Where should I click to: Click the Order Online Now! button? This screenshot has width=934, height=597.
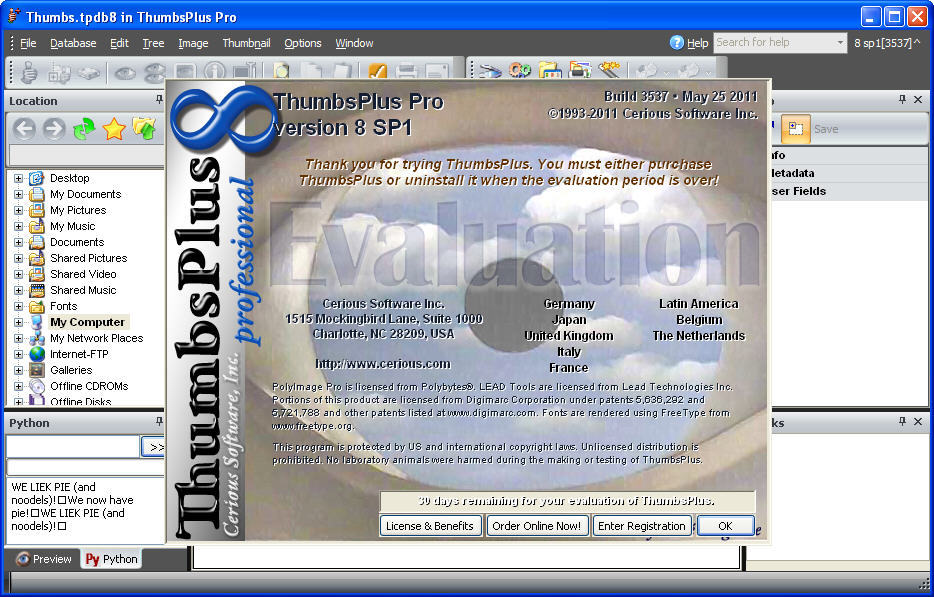point(537,526)
